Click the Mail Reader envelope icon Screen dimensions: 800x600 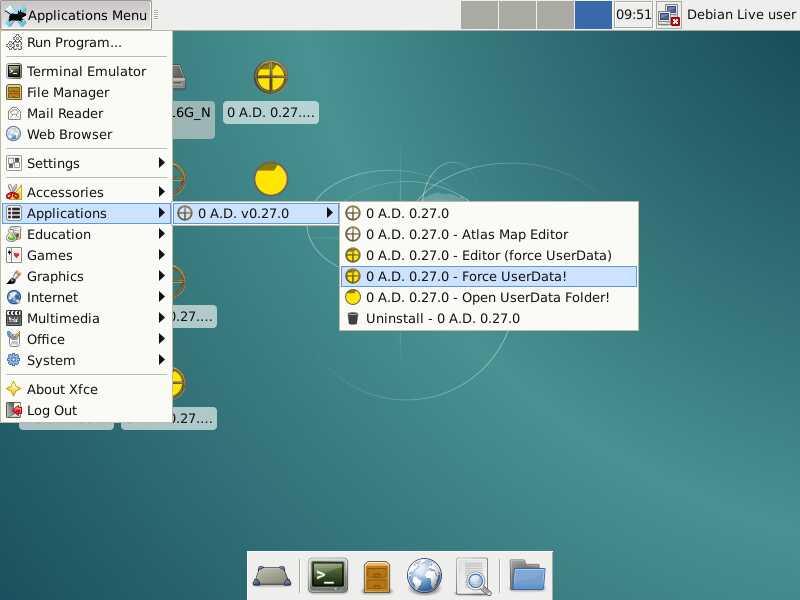click(14, 113)
